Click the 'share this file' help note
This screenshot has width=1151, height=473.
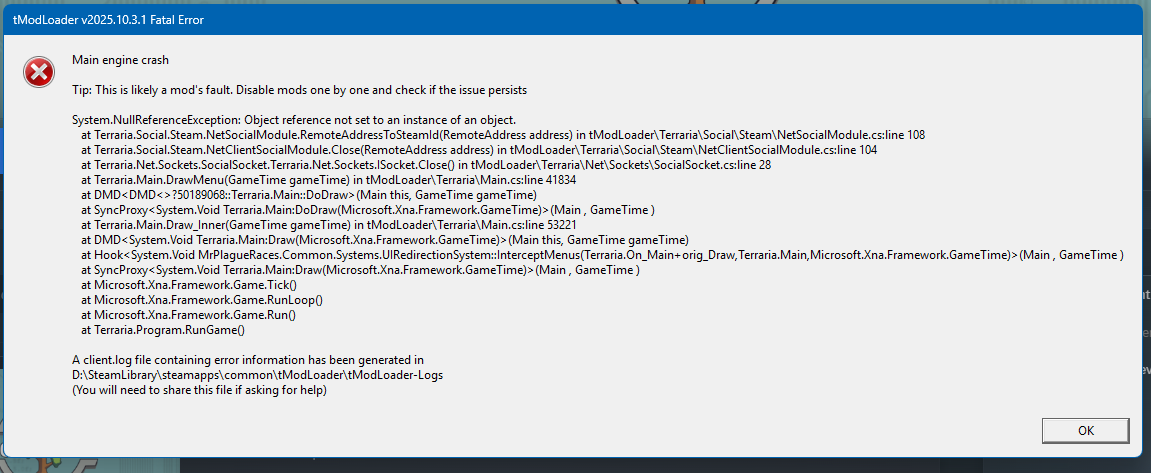pyautogui.click(x=199, y=391)
